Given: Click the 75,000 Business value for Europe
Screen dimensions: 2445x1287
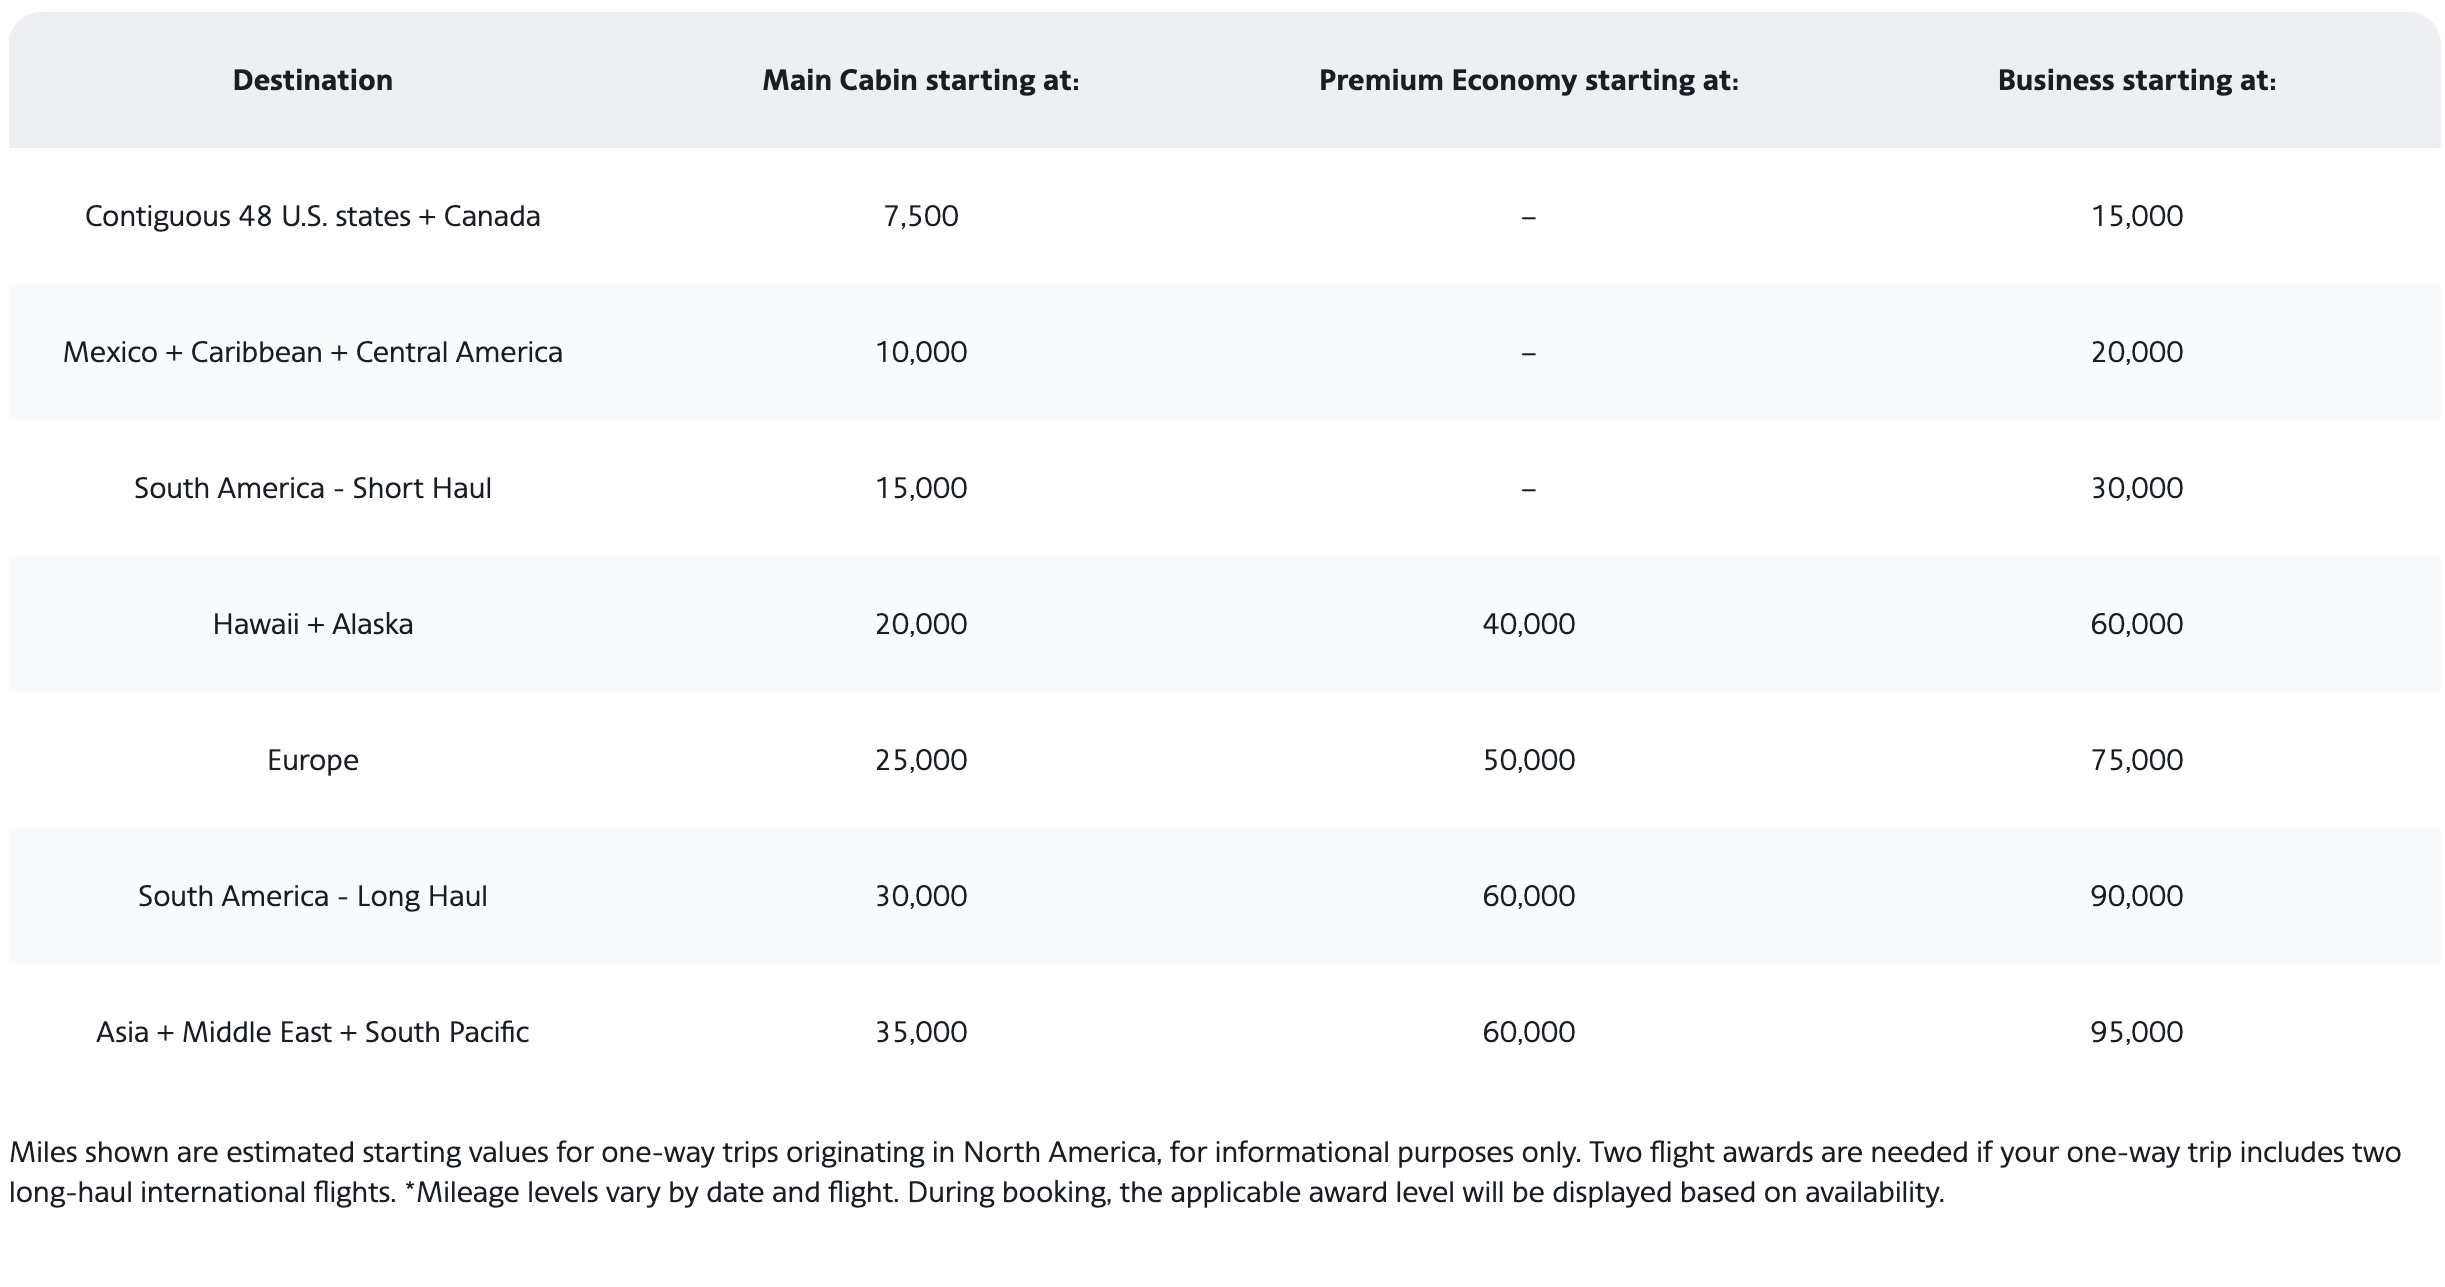Looking at the screenshot, I should coord(2137,760).
